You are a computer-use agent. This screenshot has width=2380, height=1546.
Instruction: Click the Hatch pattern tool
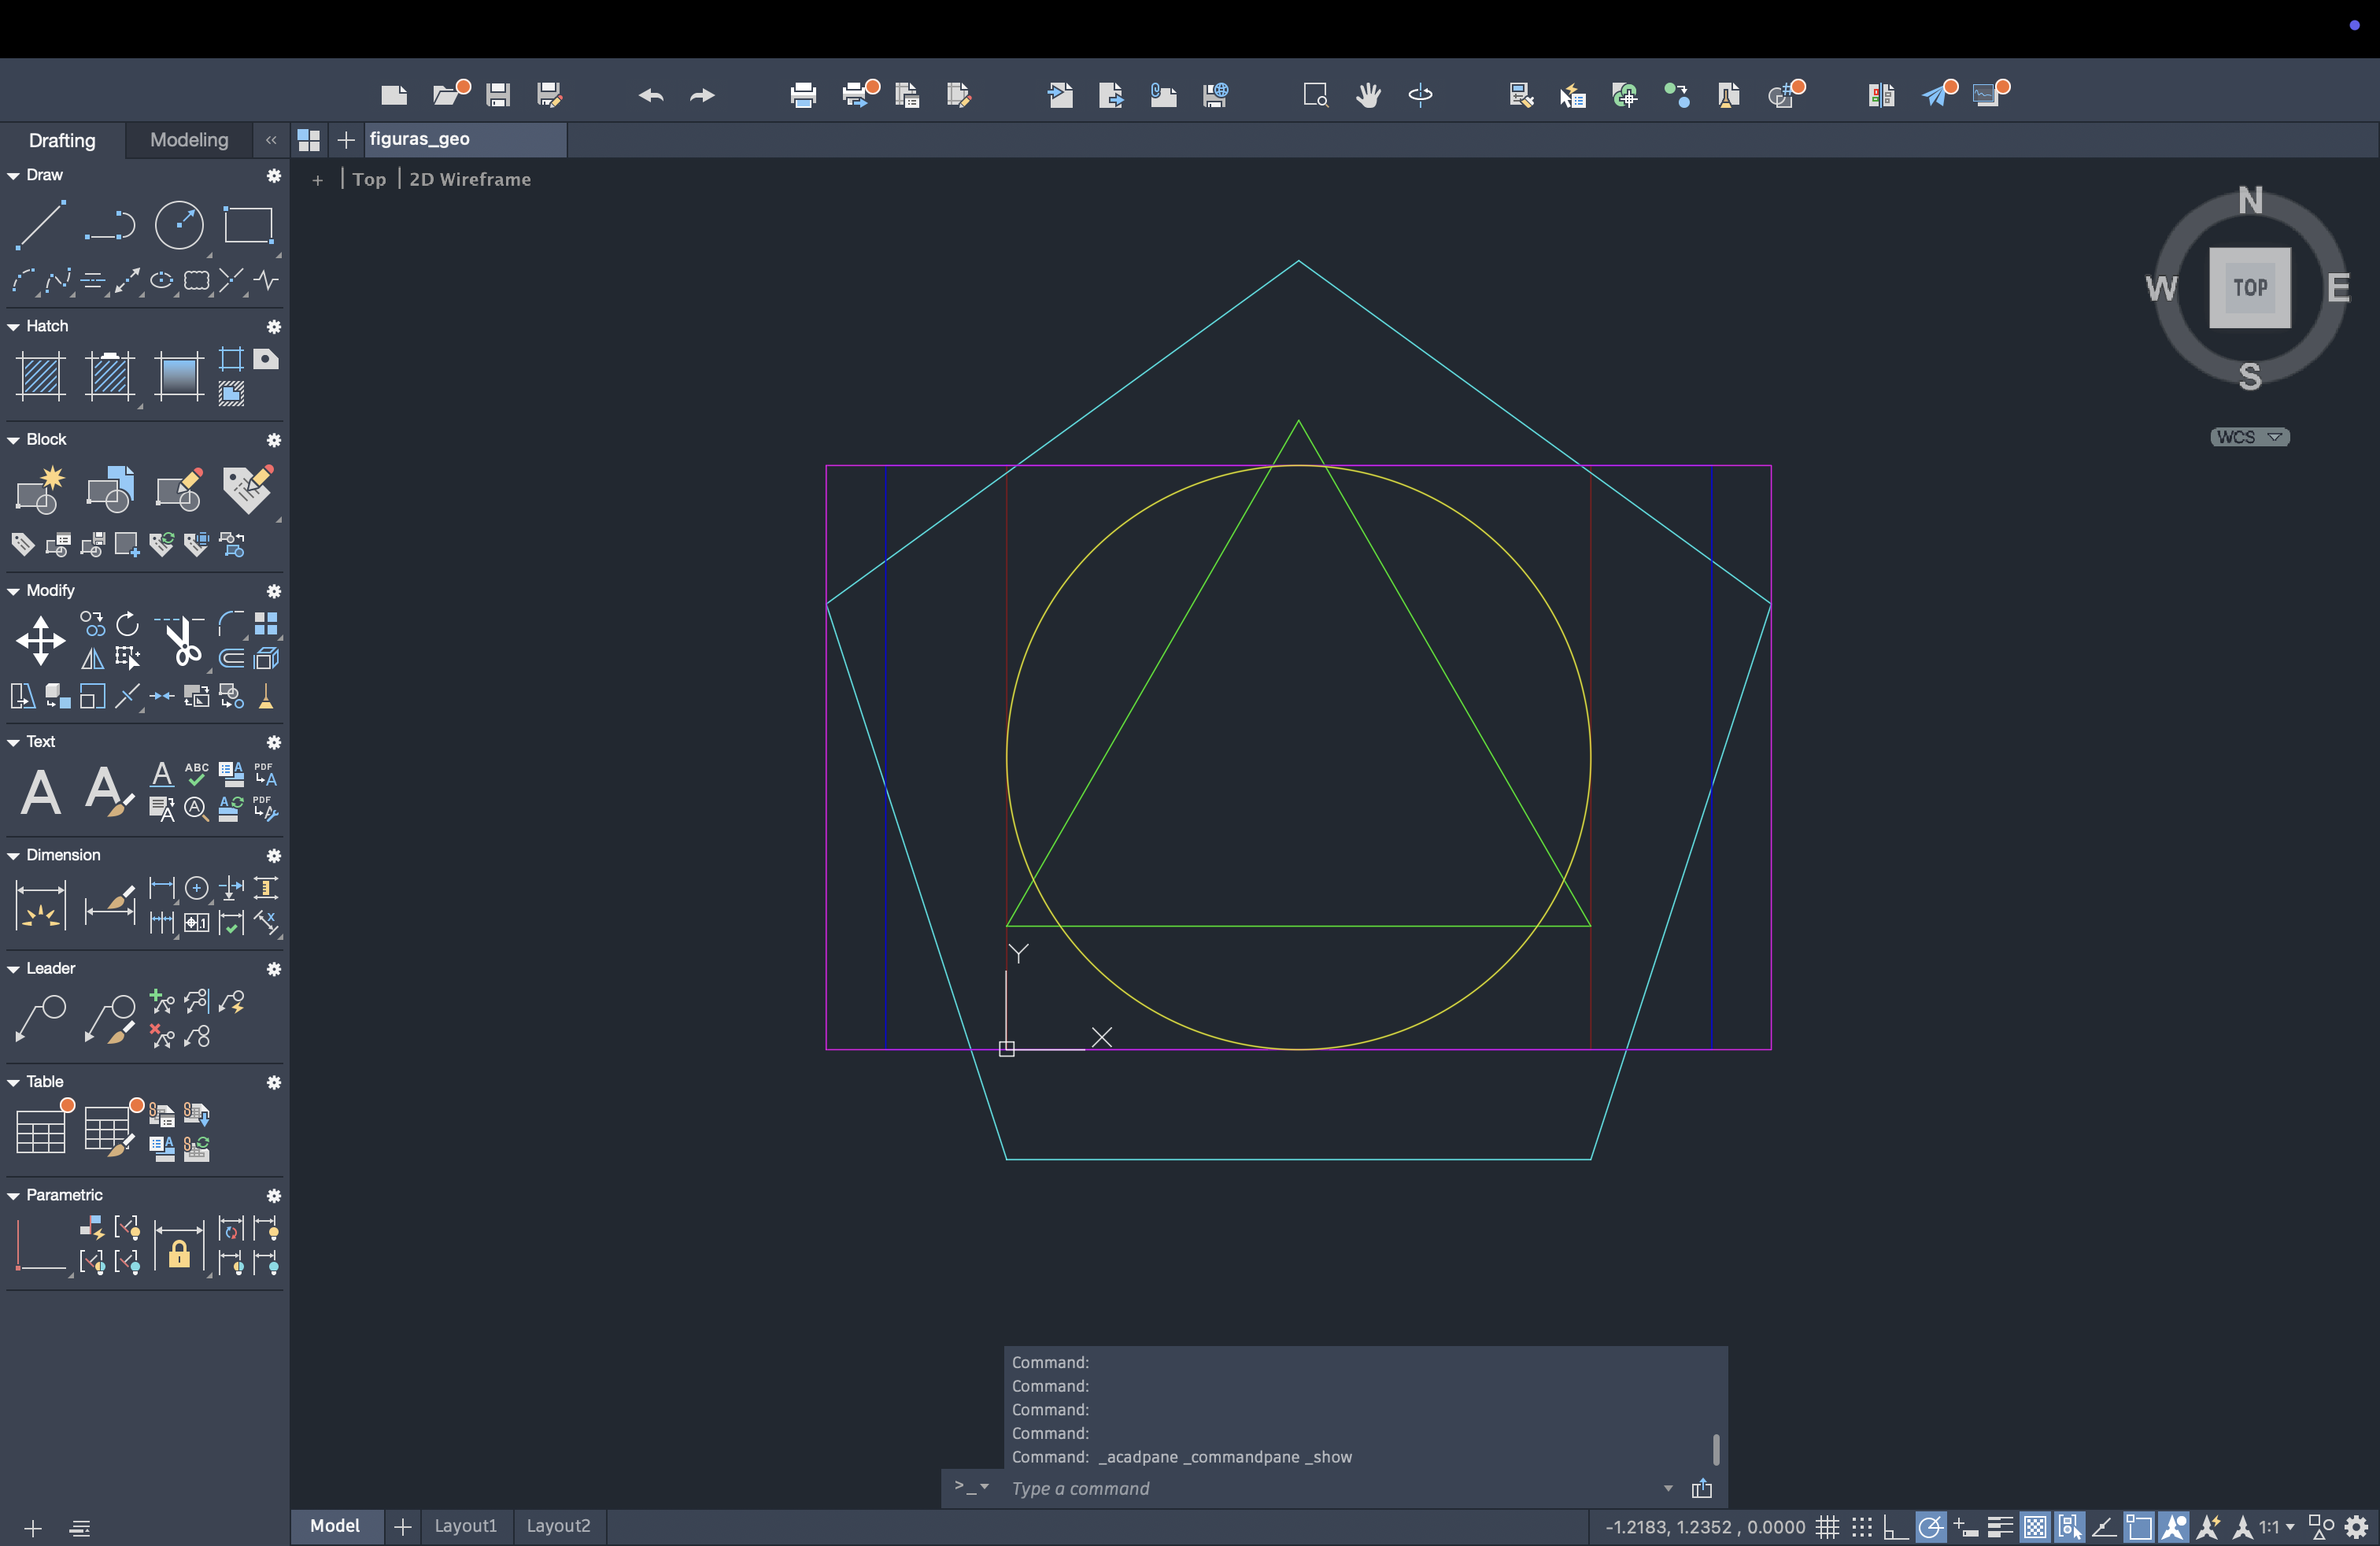point(41,377)
